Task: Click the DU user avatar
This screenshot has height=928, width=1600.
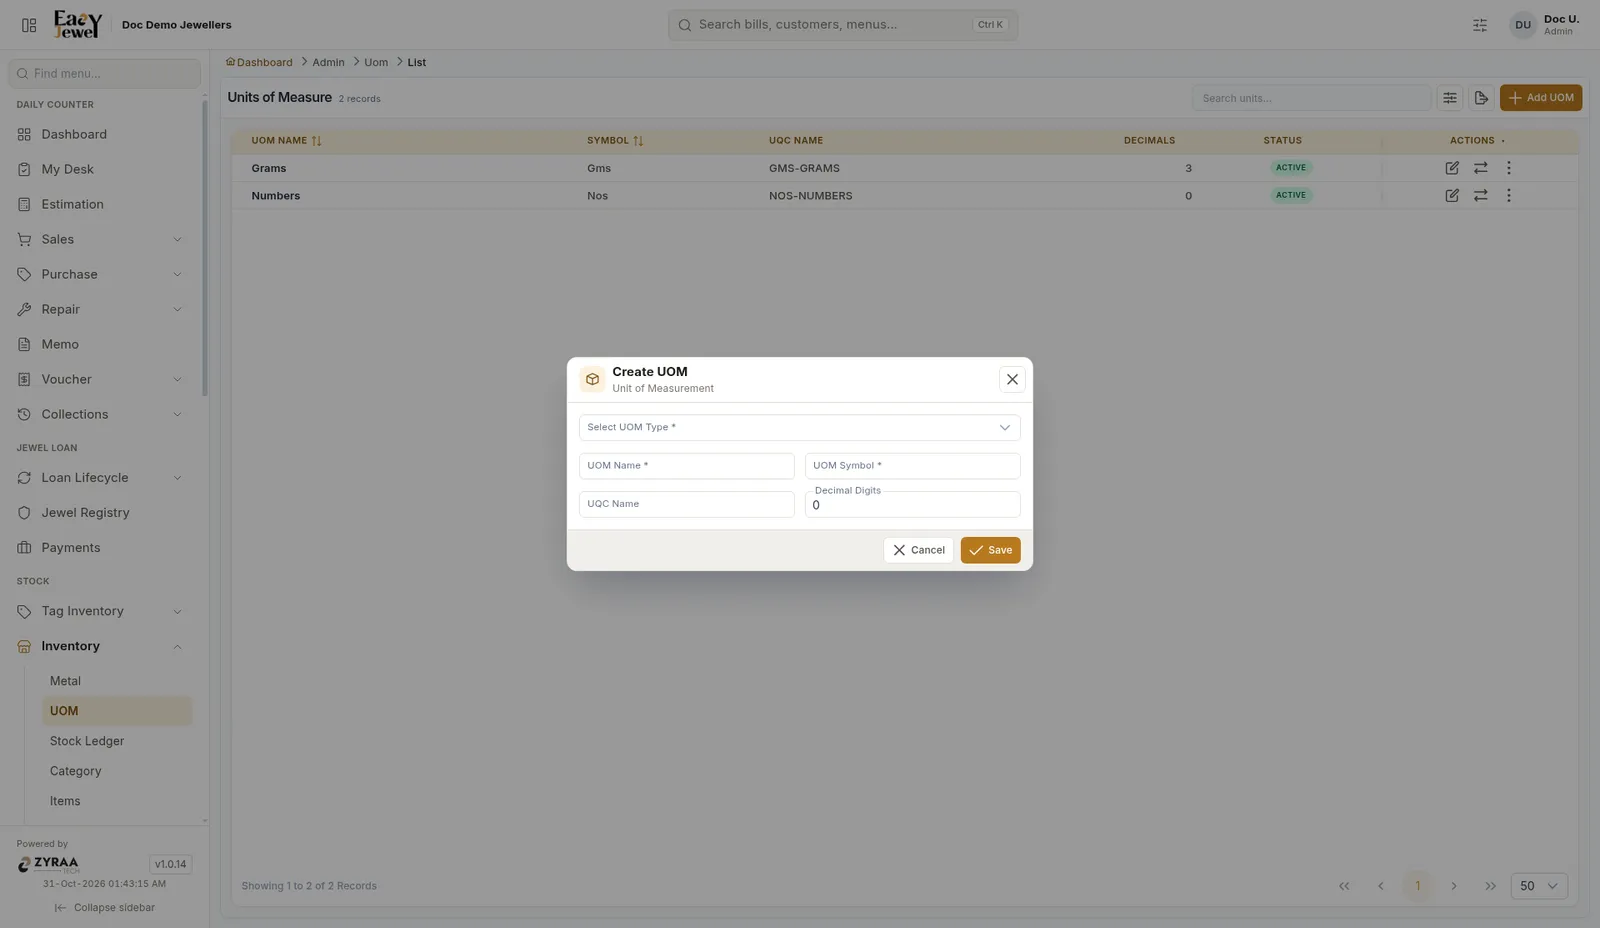Action: pos(1523,25)
